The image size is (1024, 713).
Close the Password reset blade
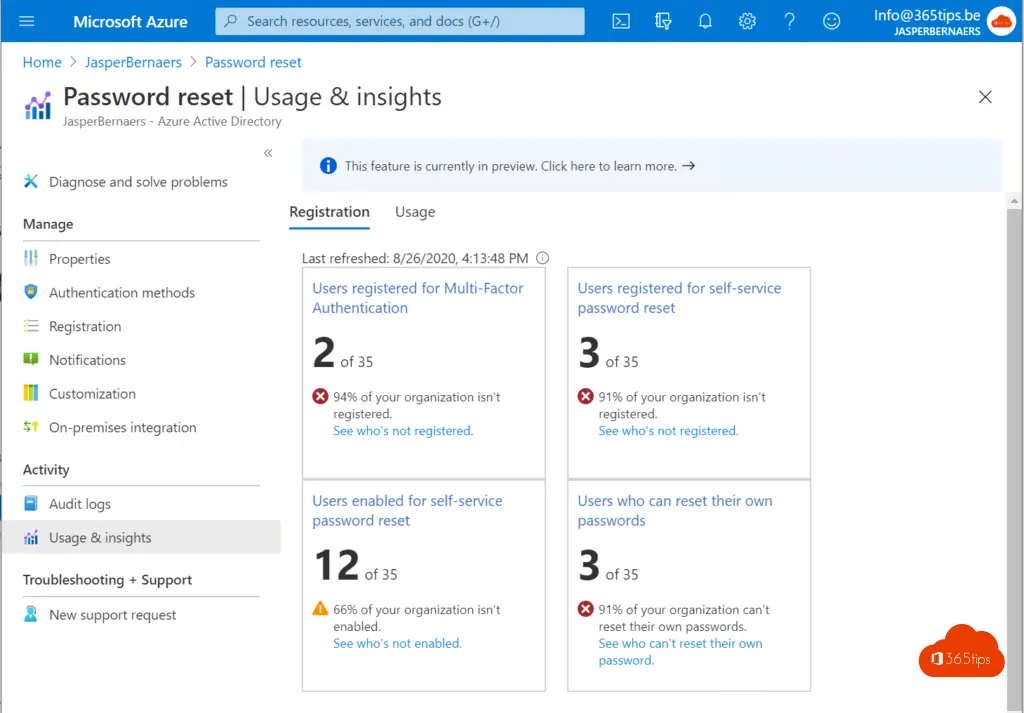[x=985, y=97]
